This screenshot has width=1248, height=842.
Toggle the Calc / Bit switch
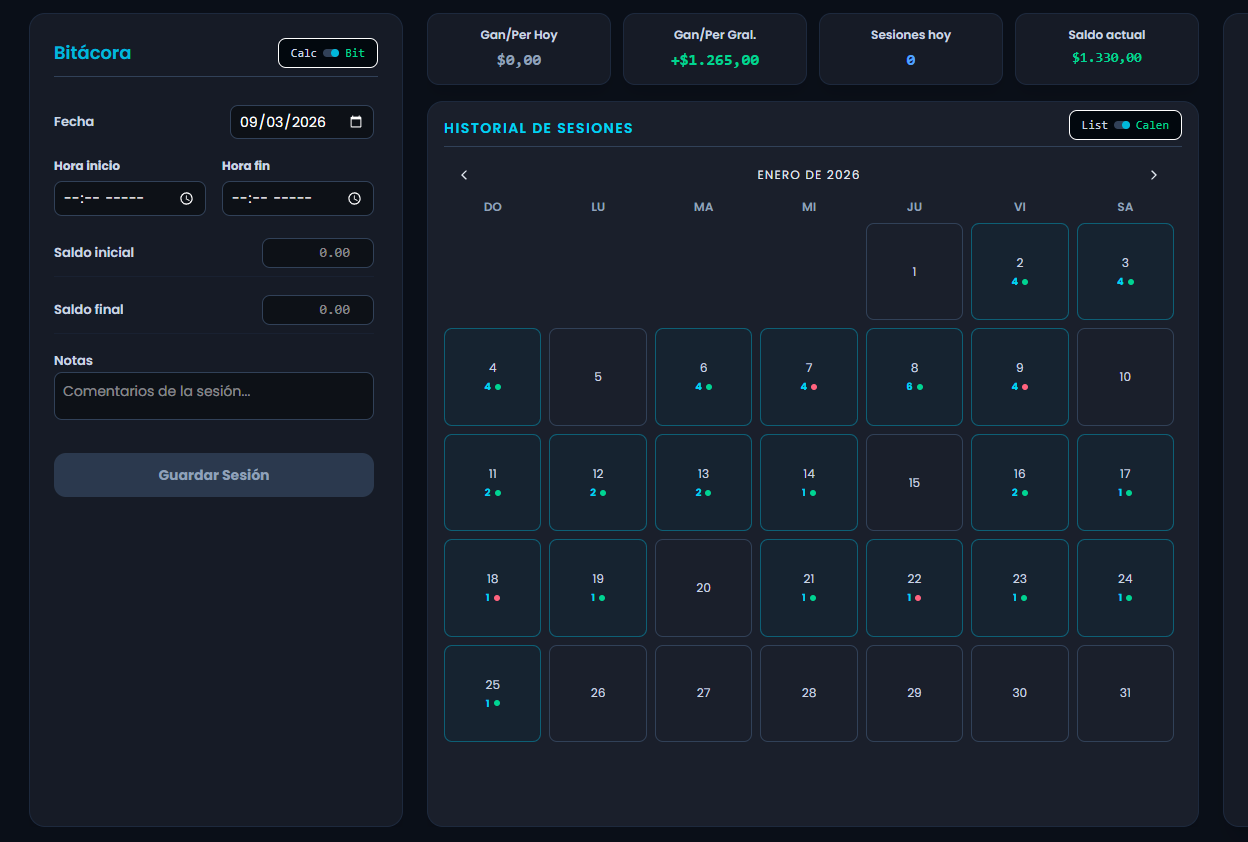pos(328,53)
